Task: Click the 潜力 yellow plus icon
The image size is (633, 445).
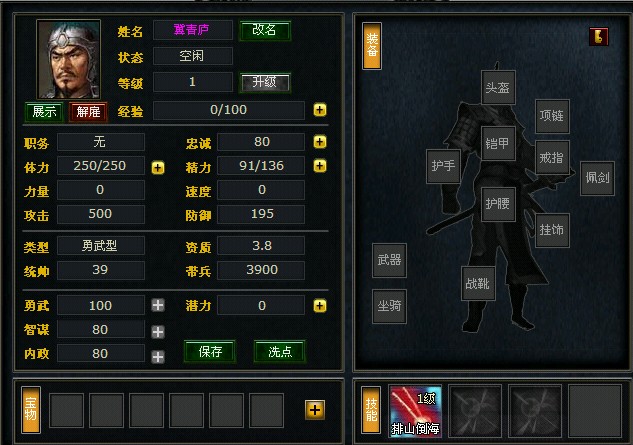Action: [320, 306]
